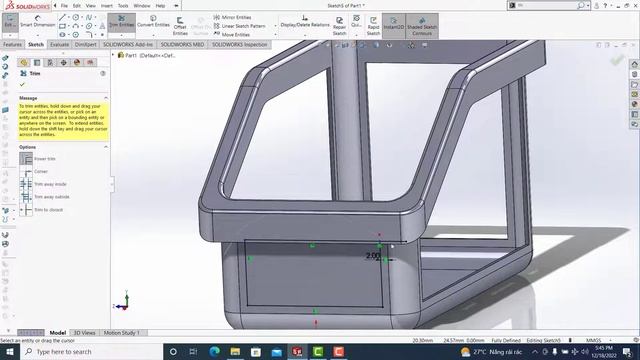Image resolution: width=640 pixels, height=360 pixels.
Task: Click the 2.00 dimension in the sketch
Action: tap(373, 256)
